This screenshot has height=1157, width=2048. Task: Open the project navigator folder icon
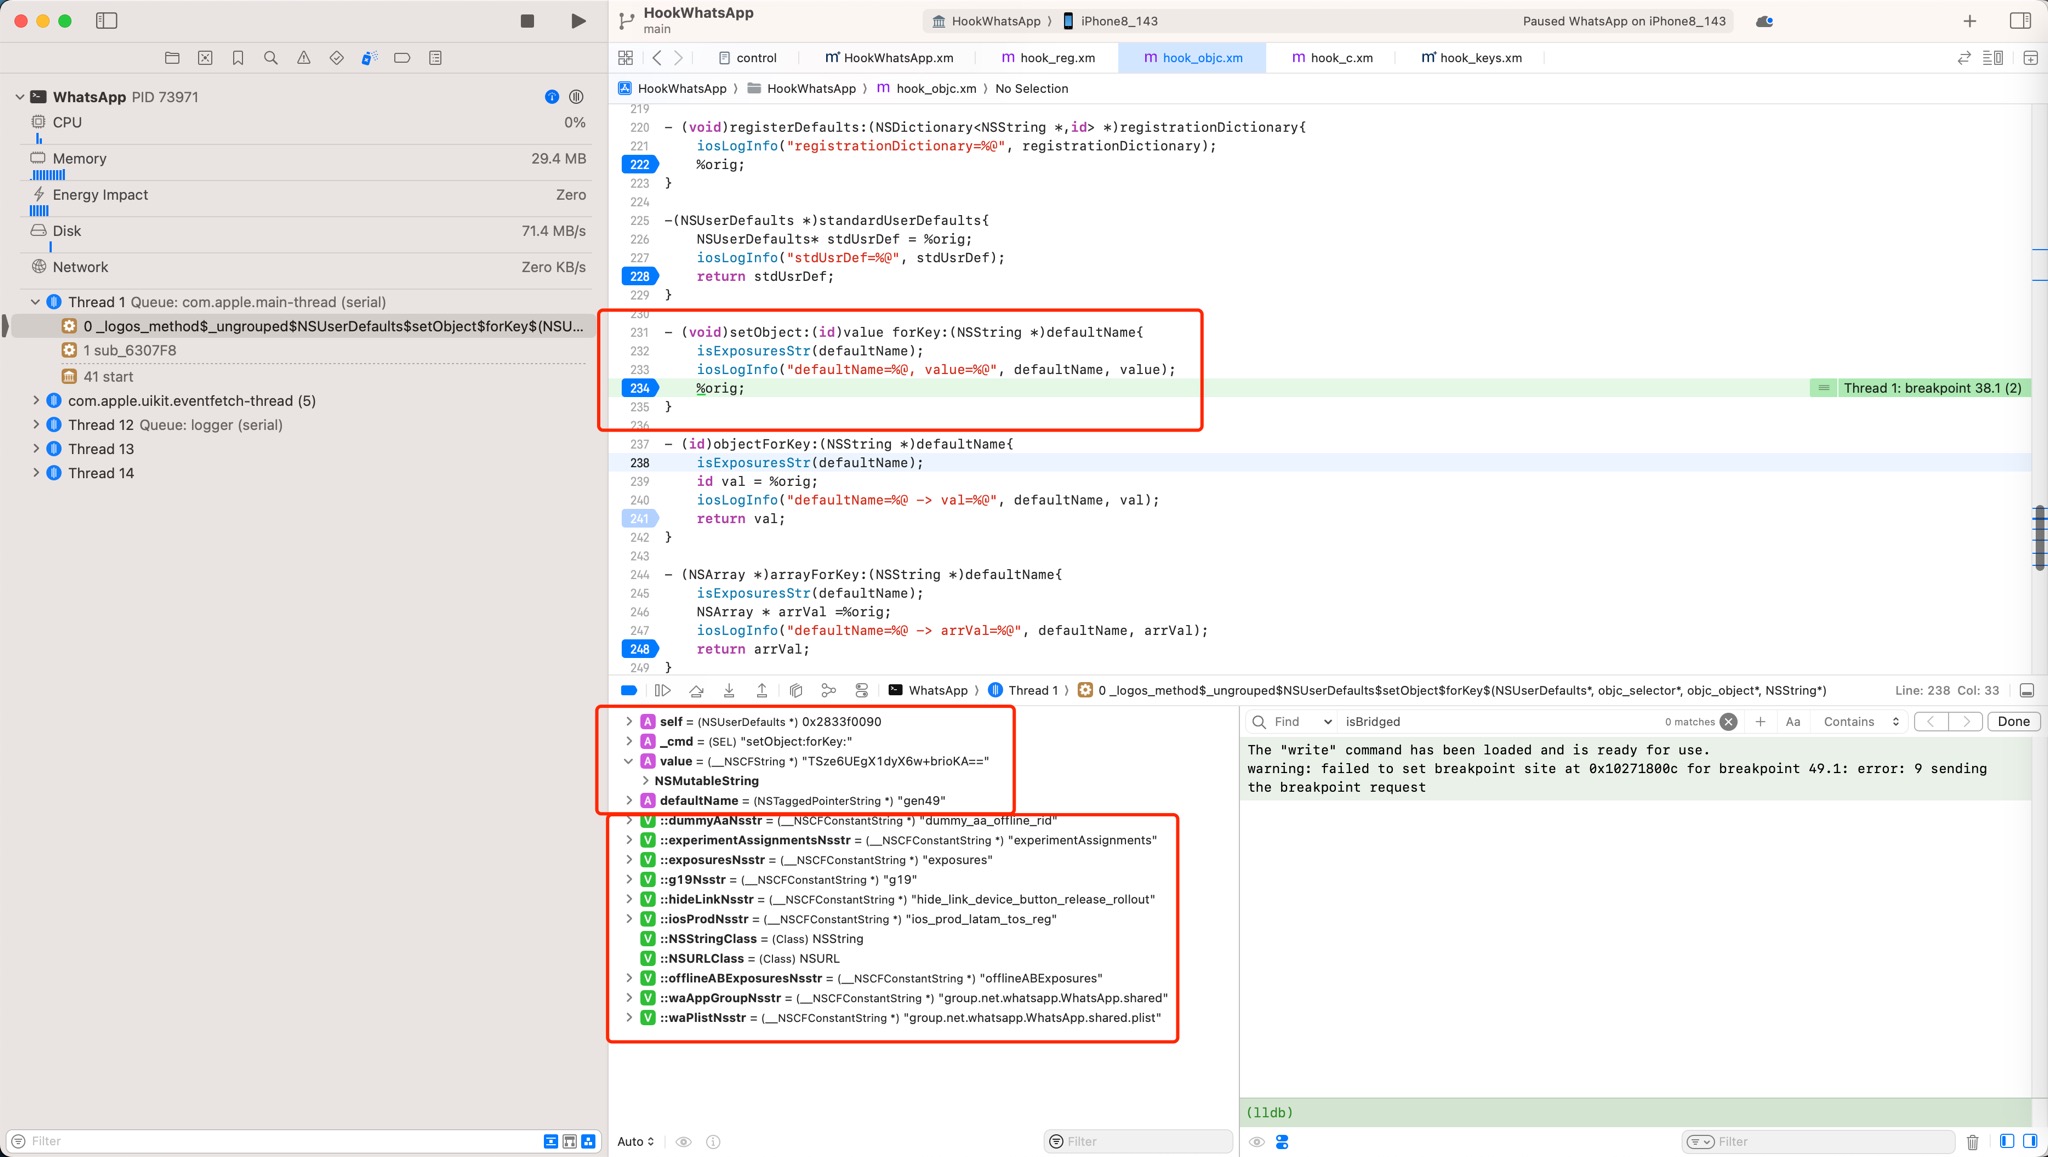(x=172, y=58)
